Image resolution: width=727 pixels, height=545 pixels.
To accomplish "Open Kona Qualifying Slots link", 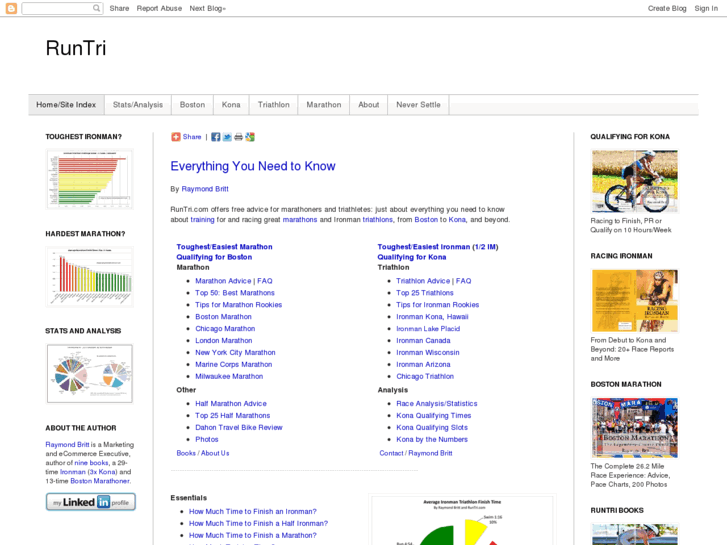I will pyautogui.click(x=432, y=427).
